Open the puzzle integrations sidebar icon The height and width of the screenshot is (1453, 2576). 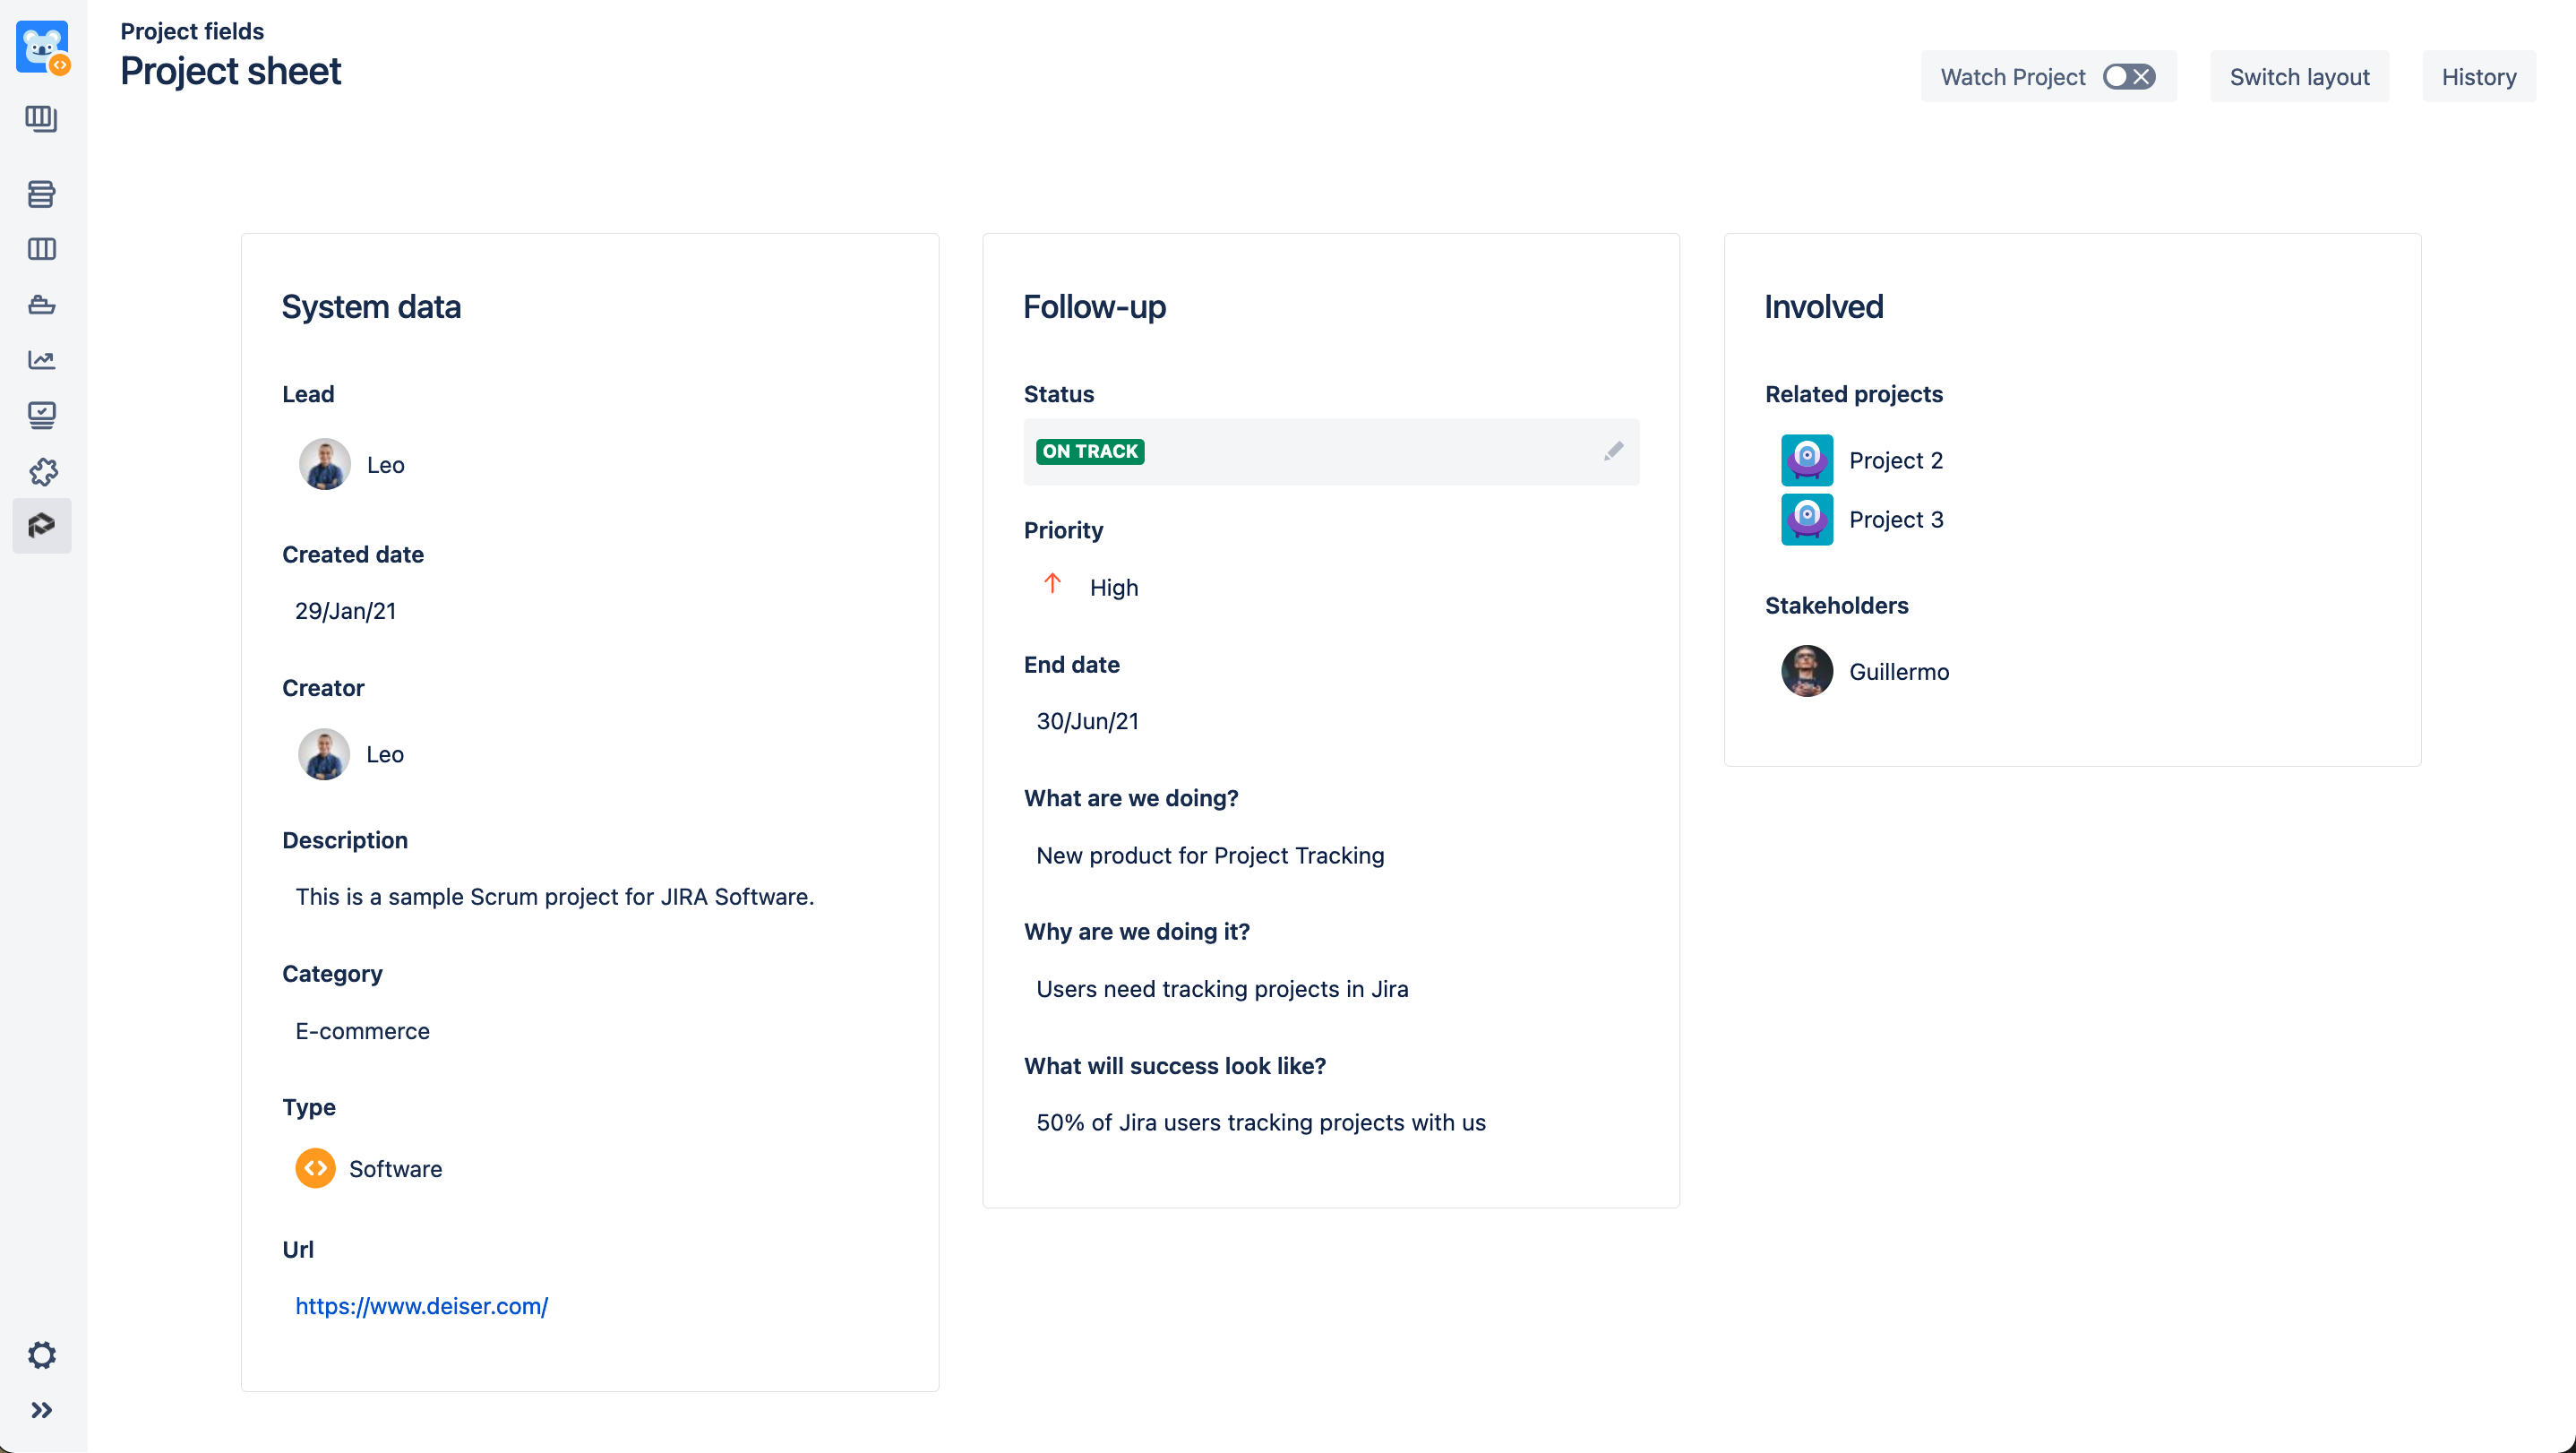point(41,471)
